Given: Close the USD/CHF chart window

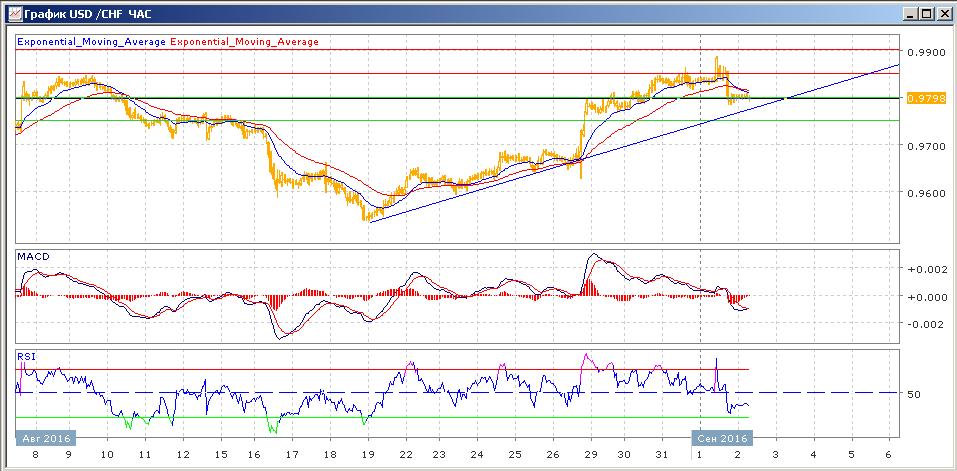Looking at the screenshot, I should 943,13.
